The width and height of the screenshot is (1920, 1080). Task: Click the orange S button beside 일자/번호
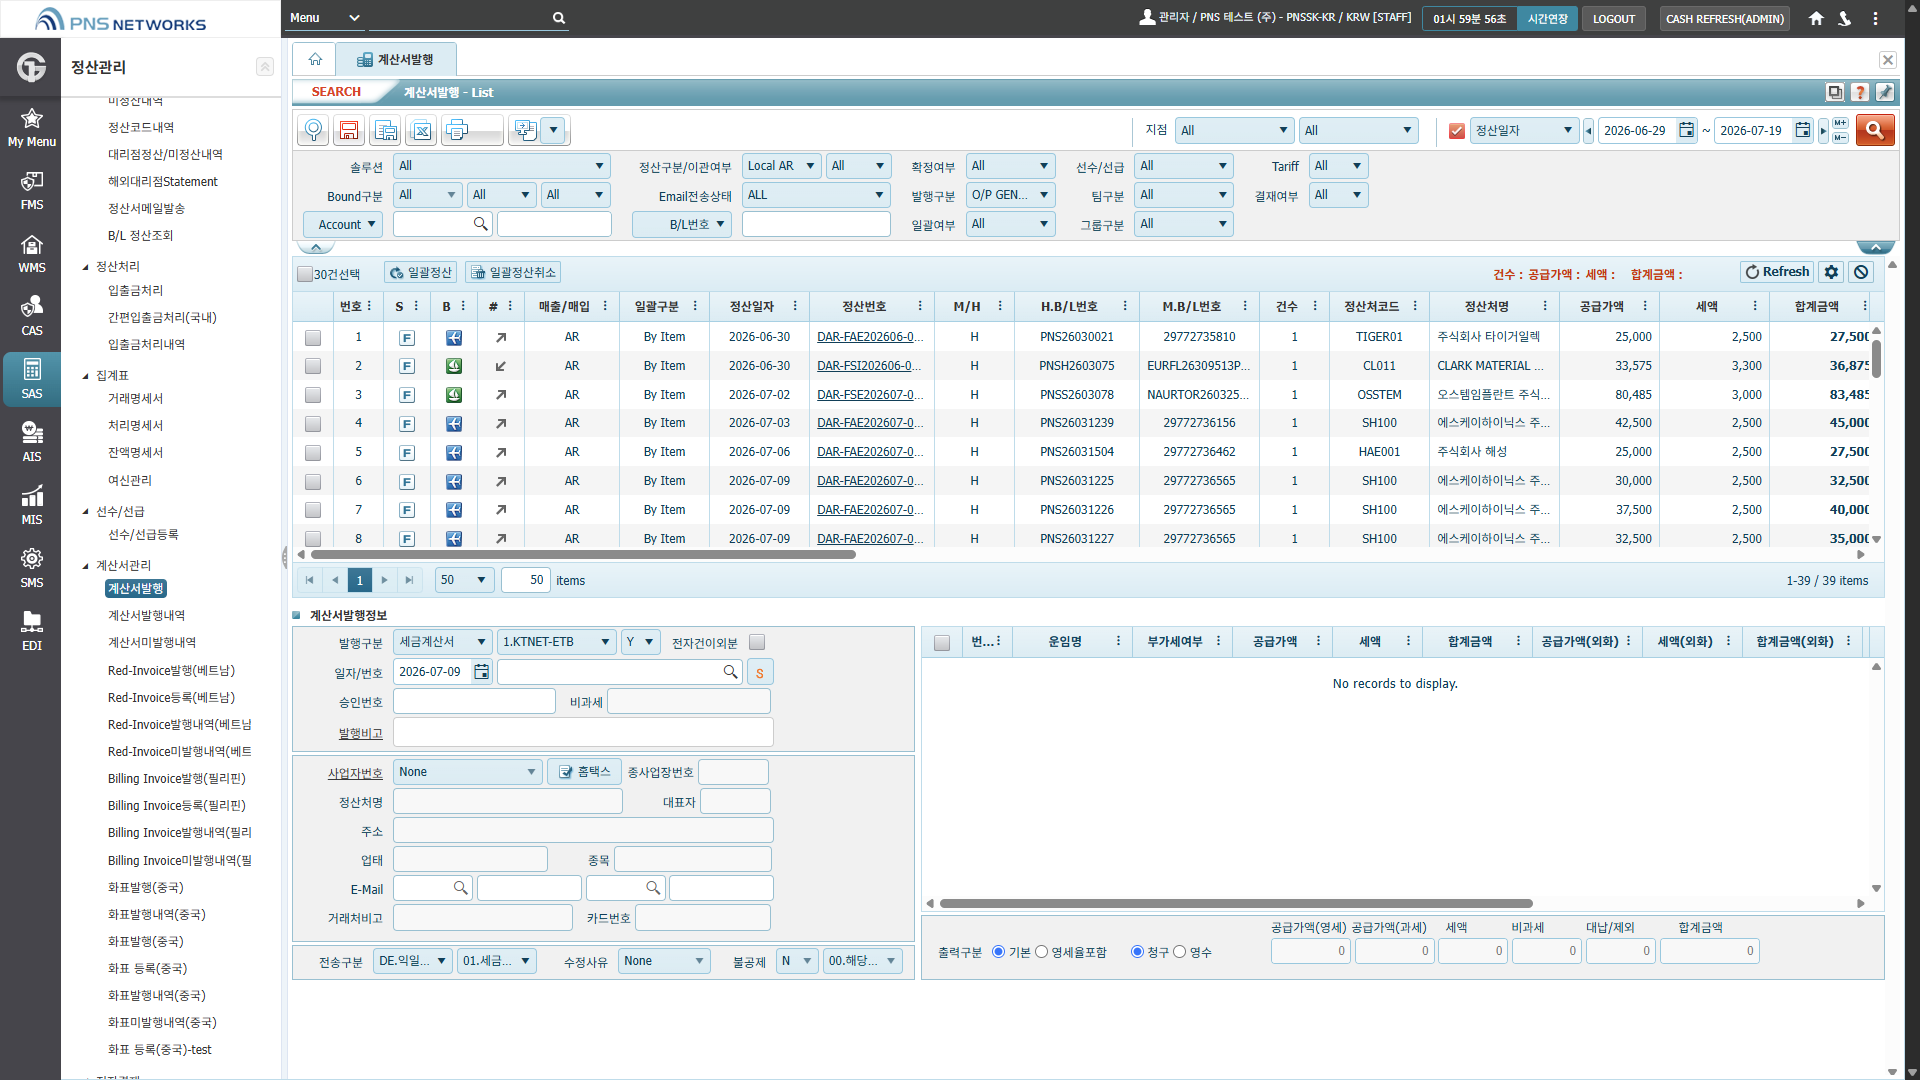(x=760, y=672)
